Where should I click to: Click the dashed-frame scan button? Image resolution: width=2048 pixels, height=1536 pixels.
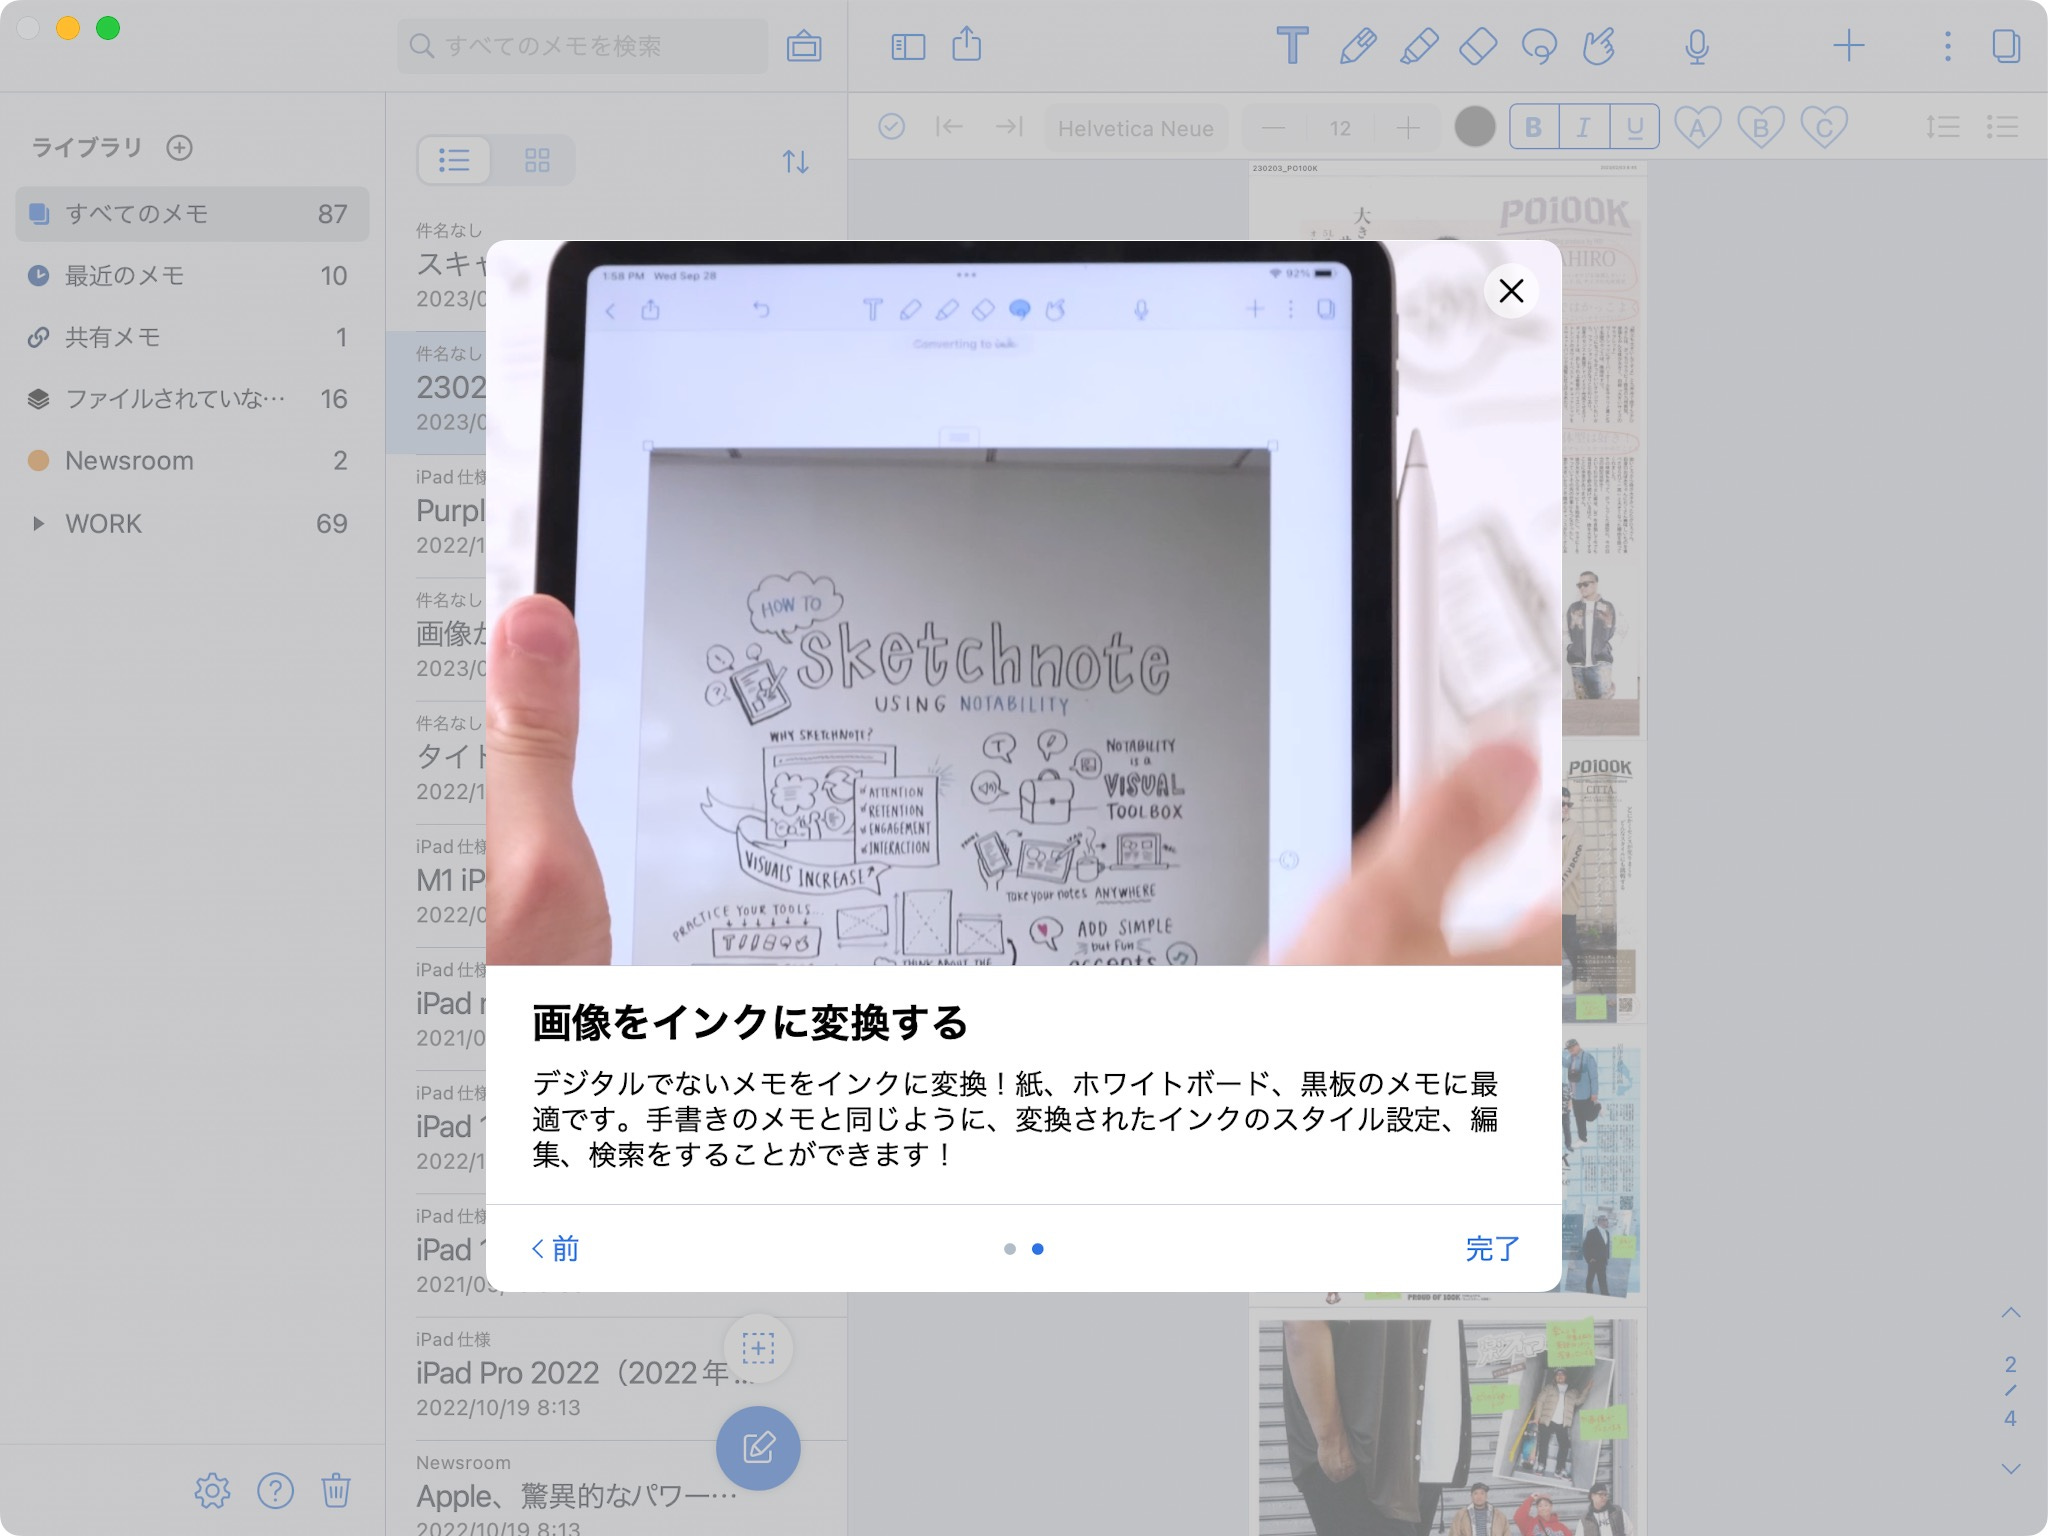758,1348
